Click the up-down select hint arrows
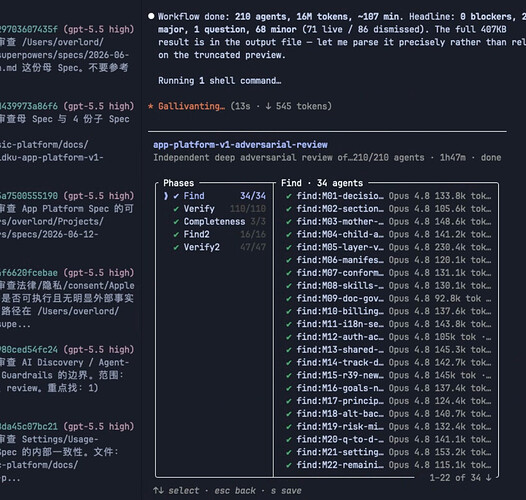Screen dimensions: 526x500 tap(158, 491)
